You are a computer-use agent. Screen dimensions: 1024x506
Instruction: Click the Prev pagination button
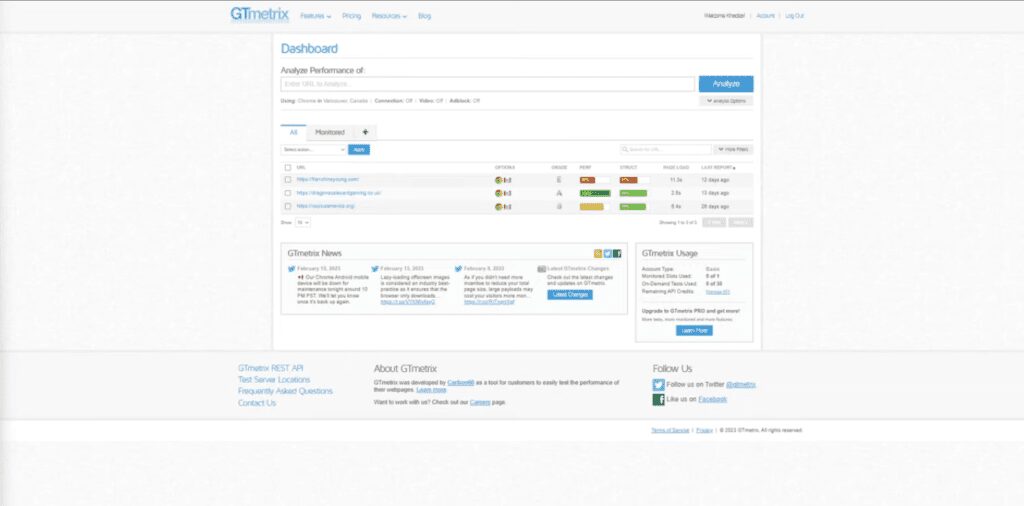coord(713,223)
